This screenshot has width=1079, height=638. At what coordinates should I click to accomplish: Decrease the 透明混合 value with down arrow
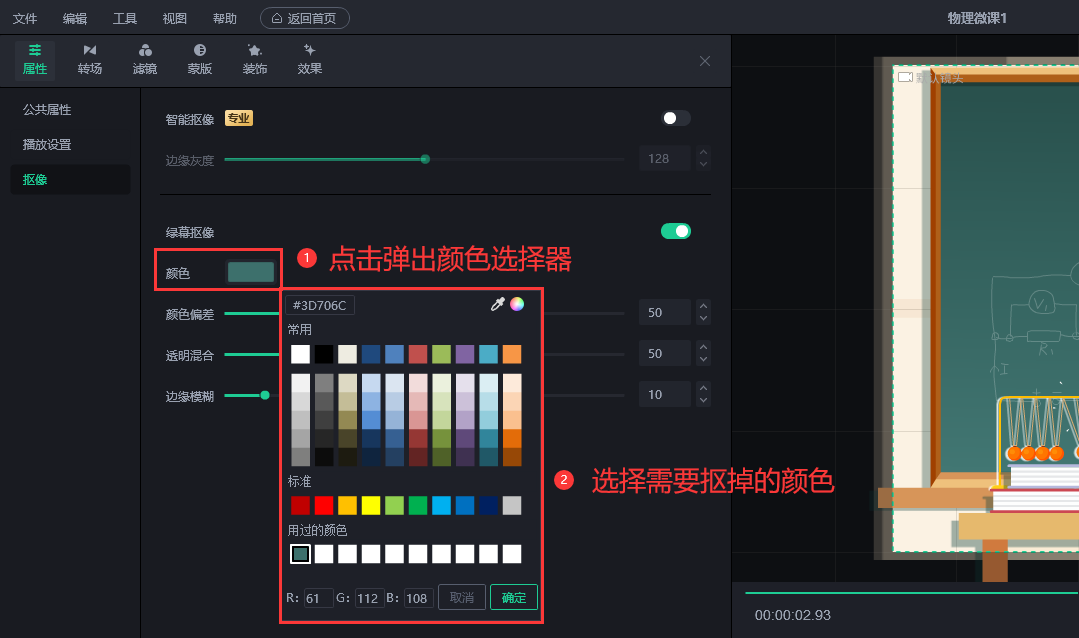point(703,359)
